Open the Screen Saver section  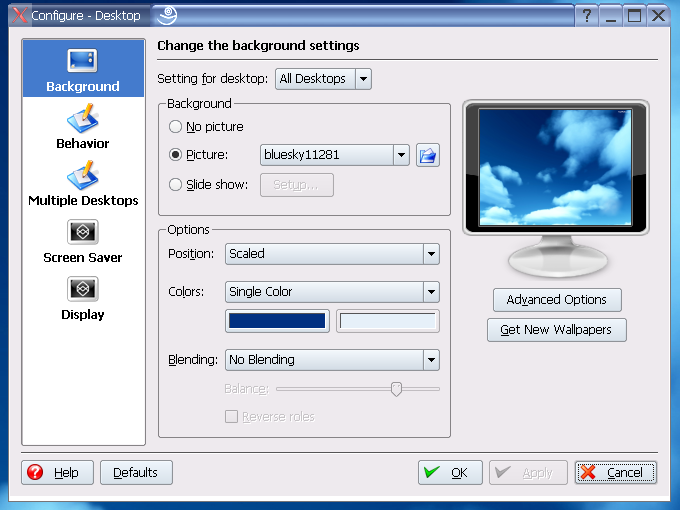(x=83, y=241)
